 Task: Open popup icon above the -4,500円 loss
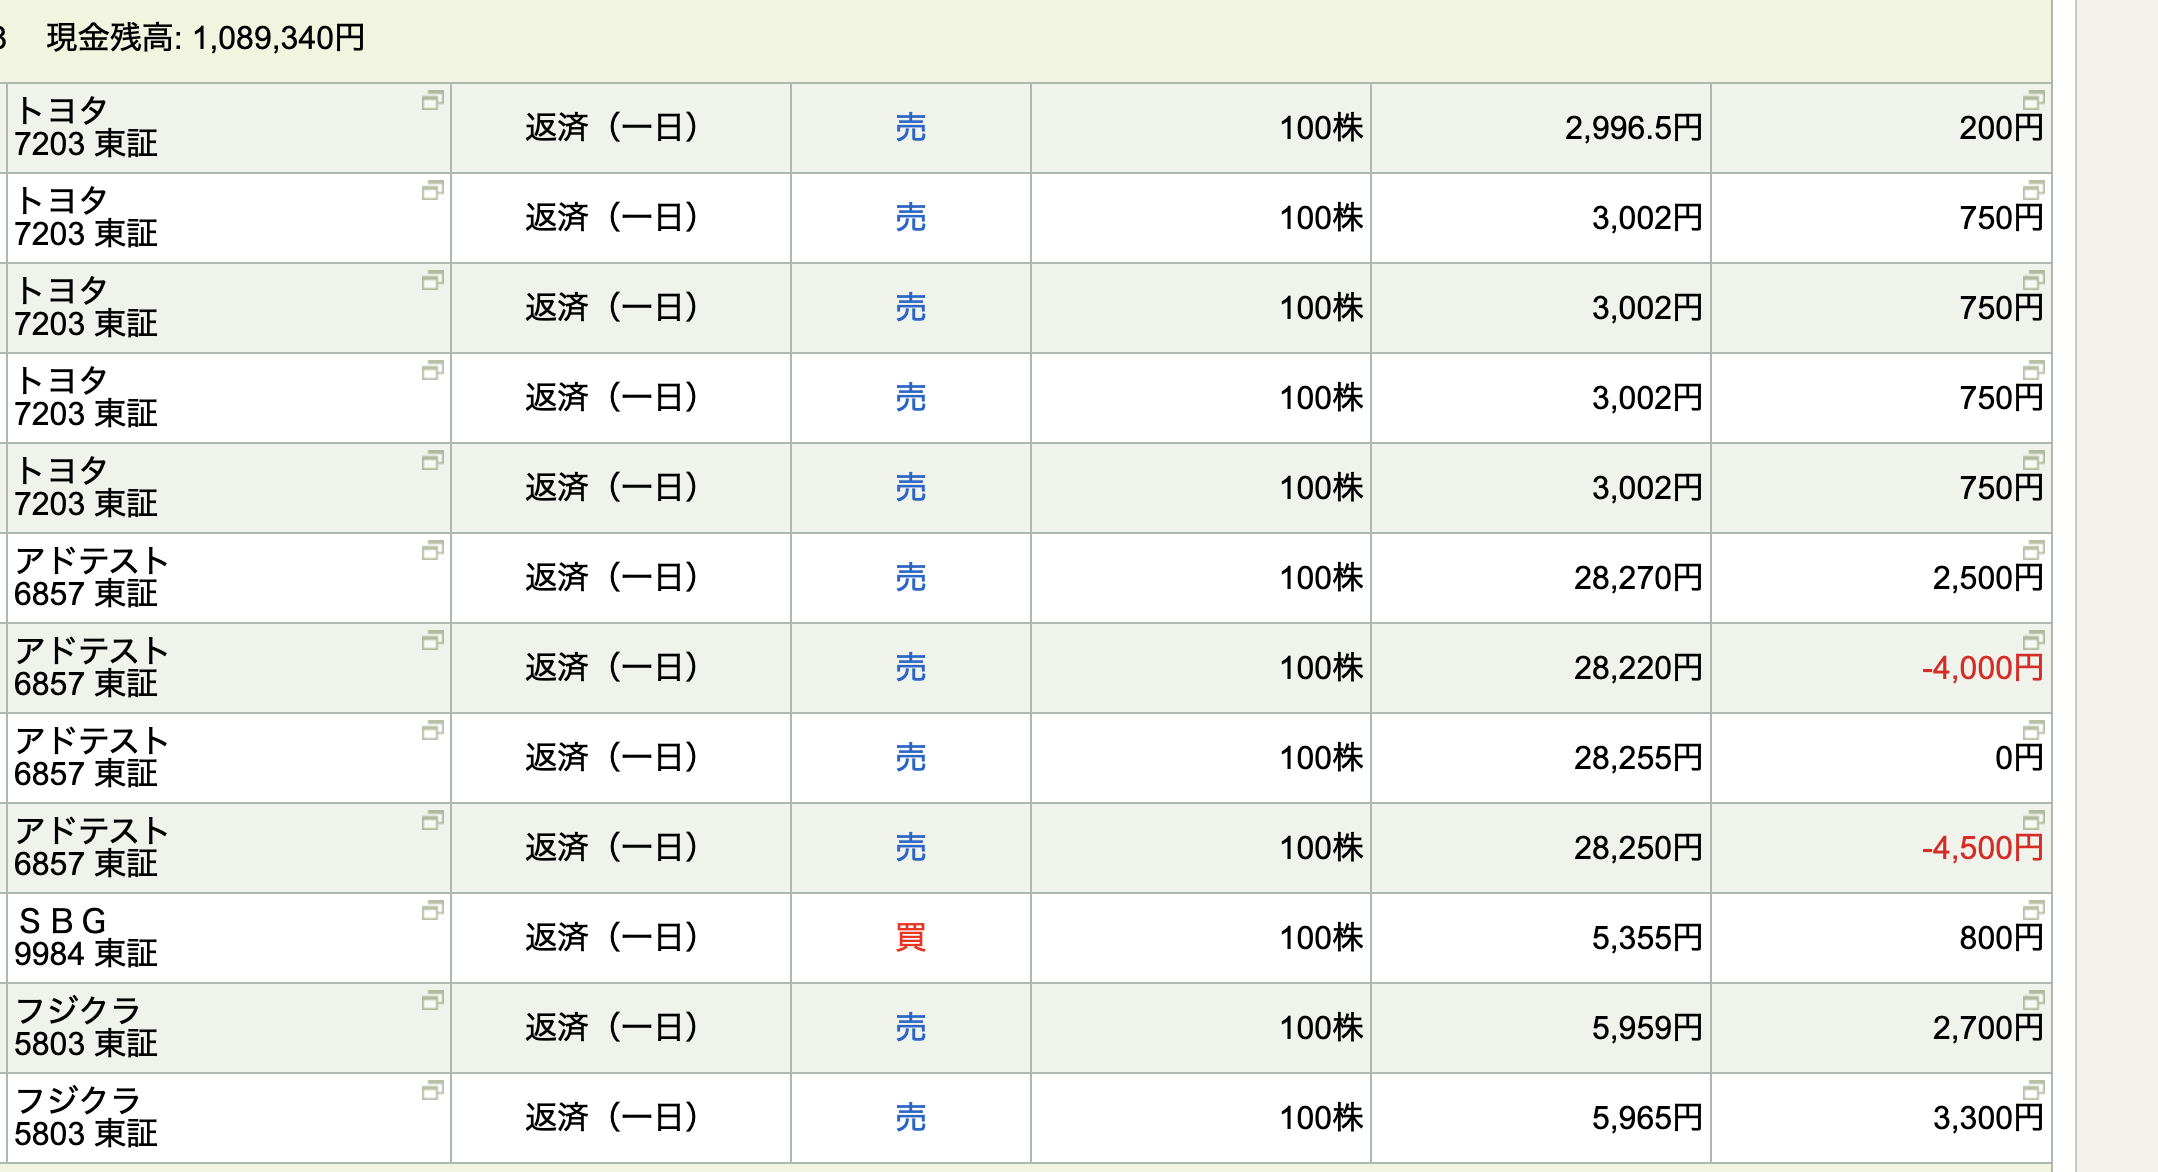2034,820
